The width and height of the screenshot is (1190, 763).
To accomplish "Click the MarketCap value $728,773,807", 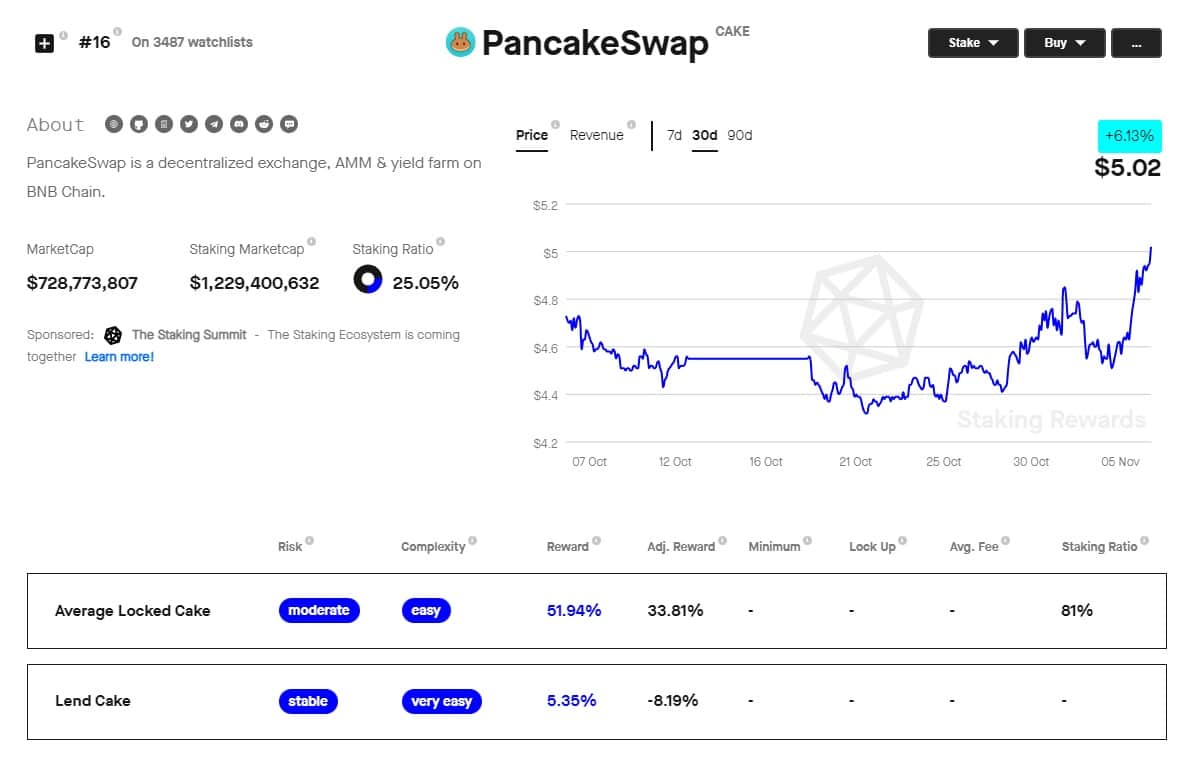I will coord(82,283).
